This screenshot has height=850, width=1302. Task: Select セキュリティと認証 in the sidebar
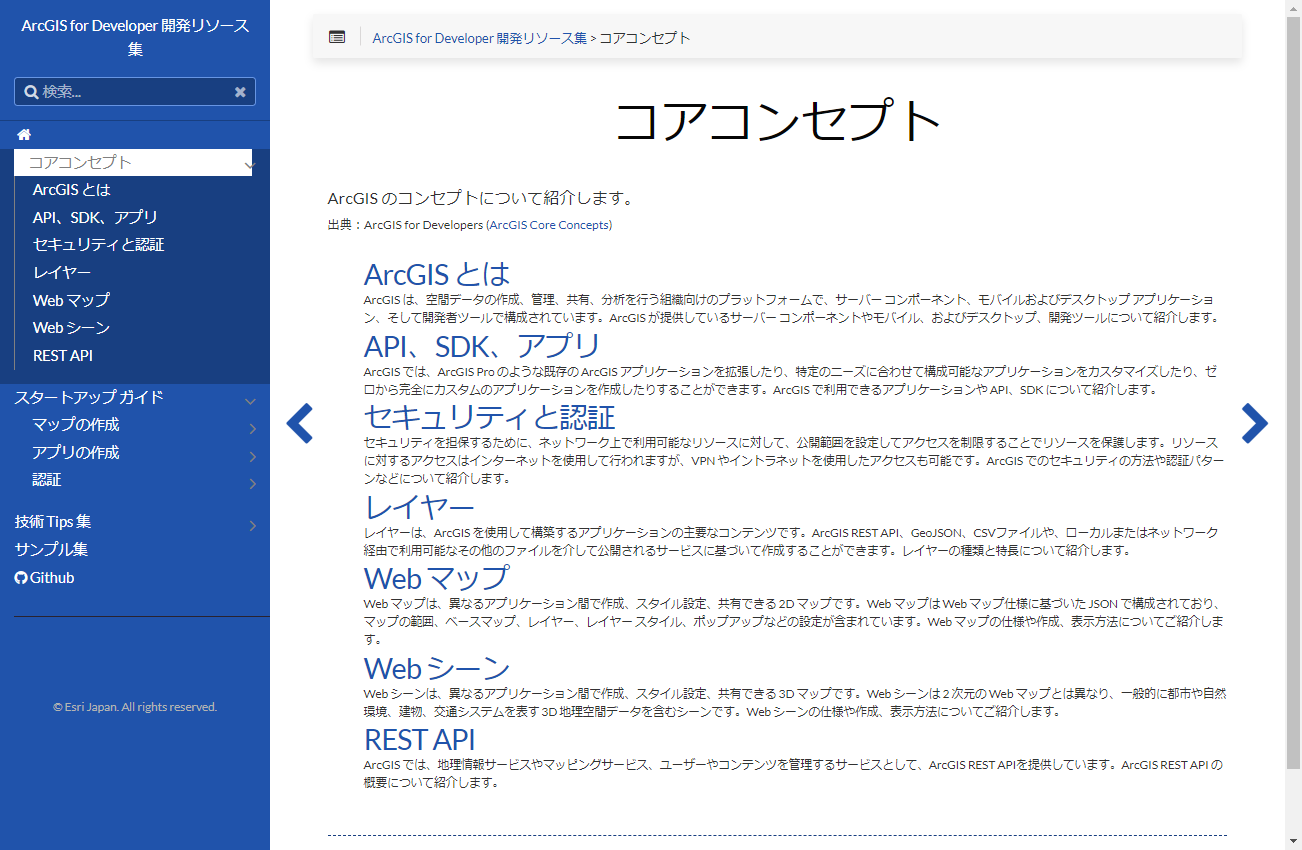[x=98, y=245]
